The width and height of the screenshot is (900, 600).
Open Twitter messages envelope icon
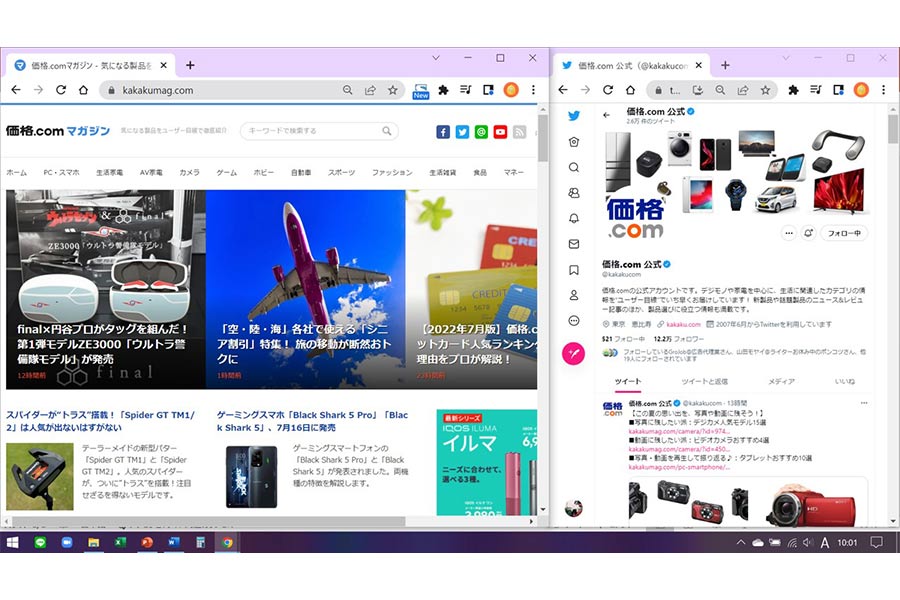573,244
